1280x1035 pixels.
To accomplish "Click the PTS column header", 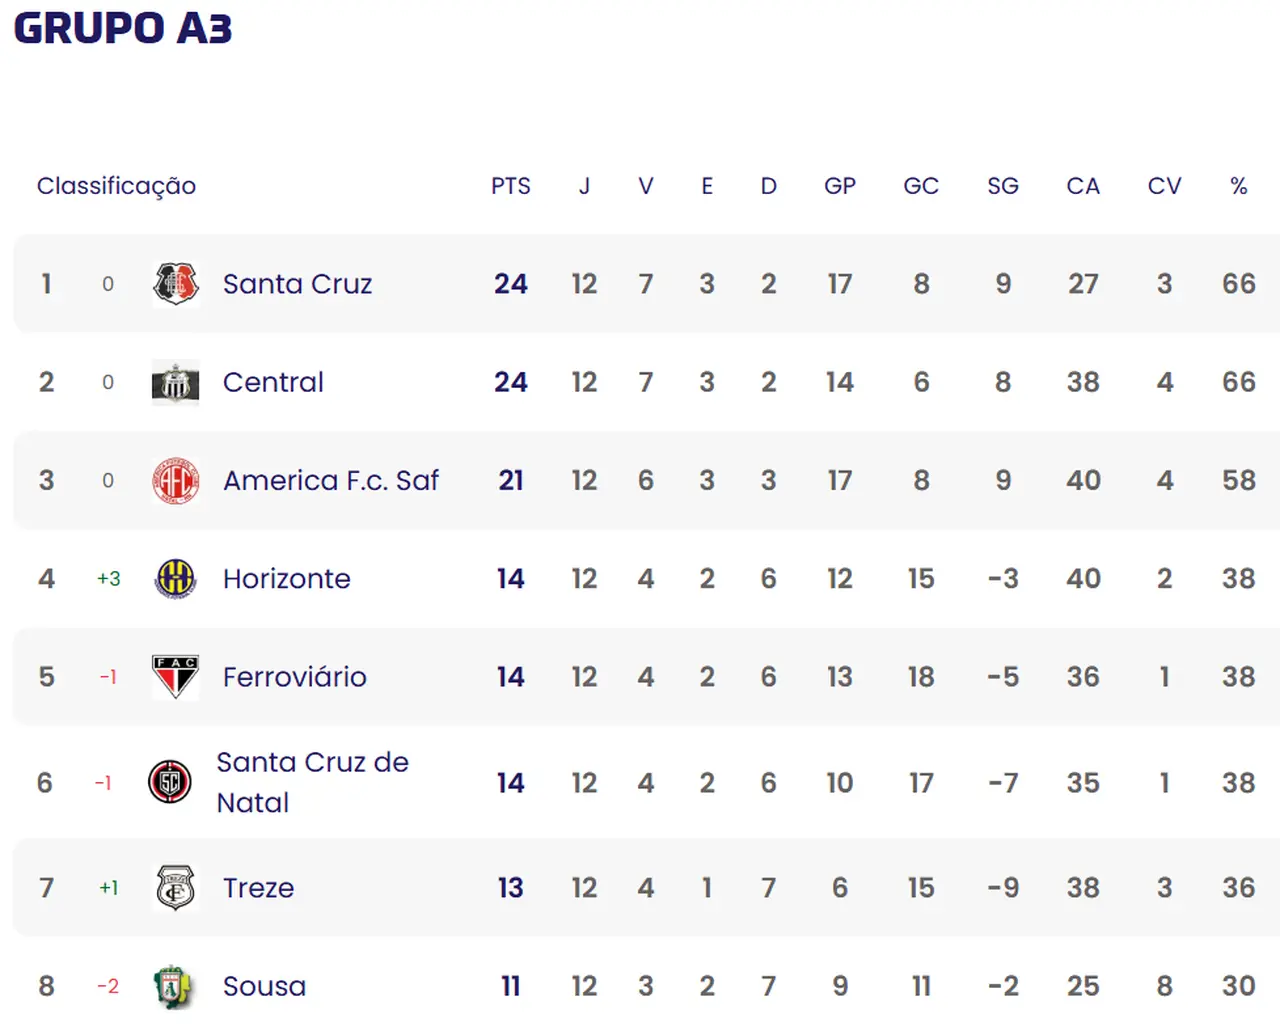I will (510, 186).
